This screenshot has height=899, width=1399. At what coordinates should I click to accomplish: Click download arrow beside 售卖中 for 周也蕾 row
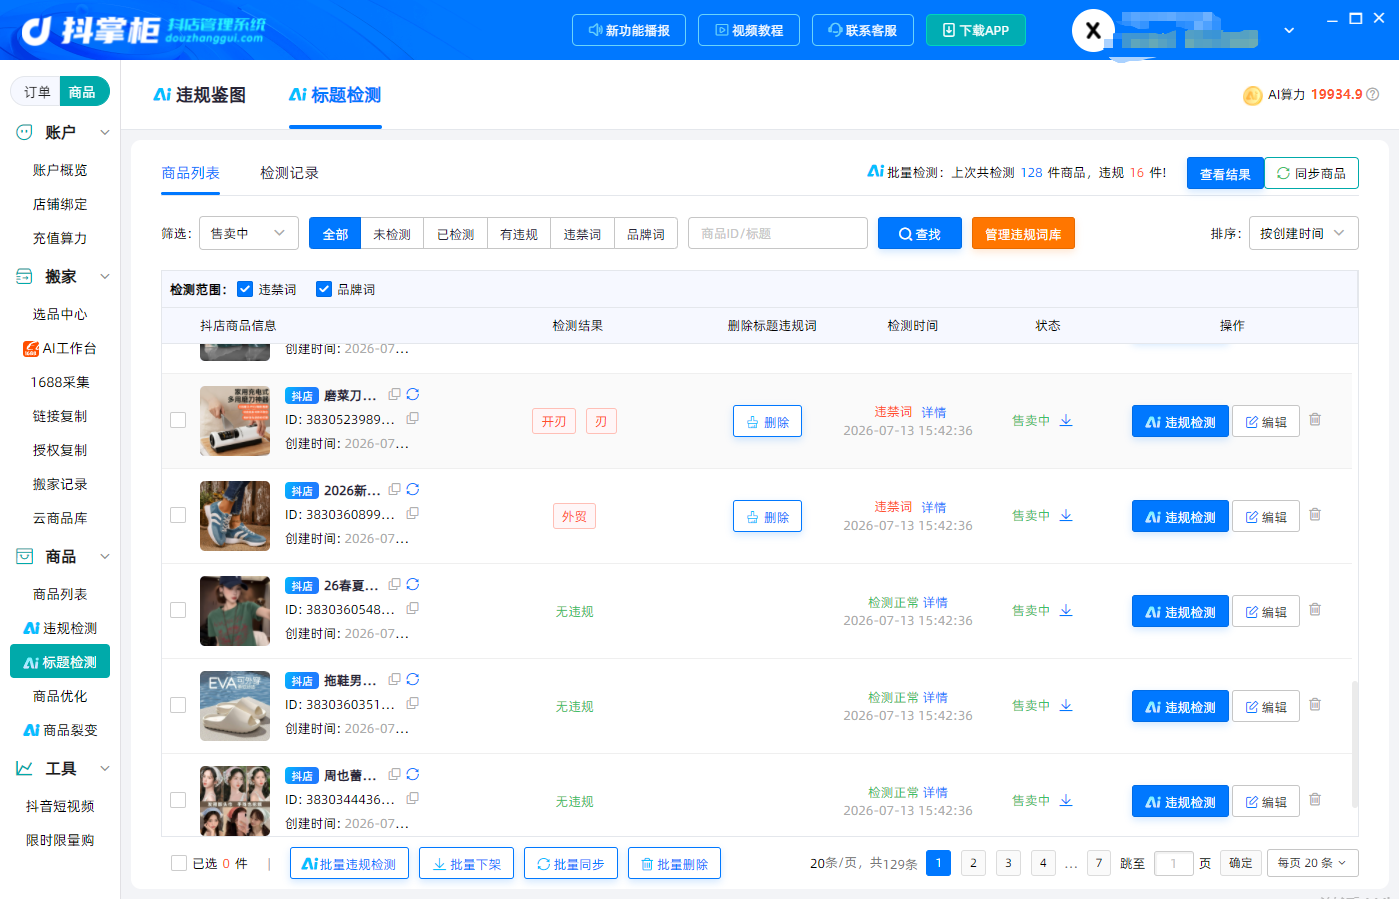coord(1066,800)
